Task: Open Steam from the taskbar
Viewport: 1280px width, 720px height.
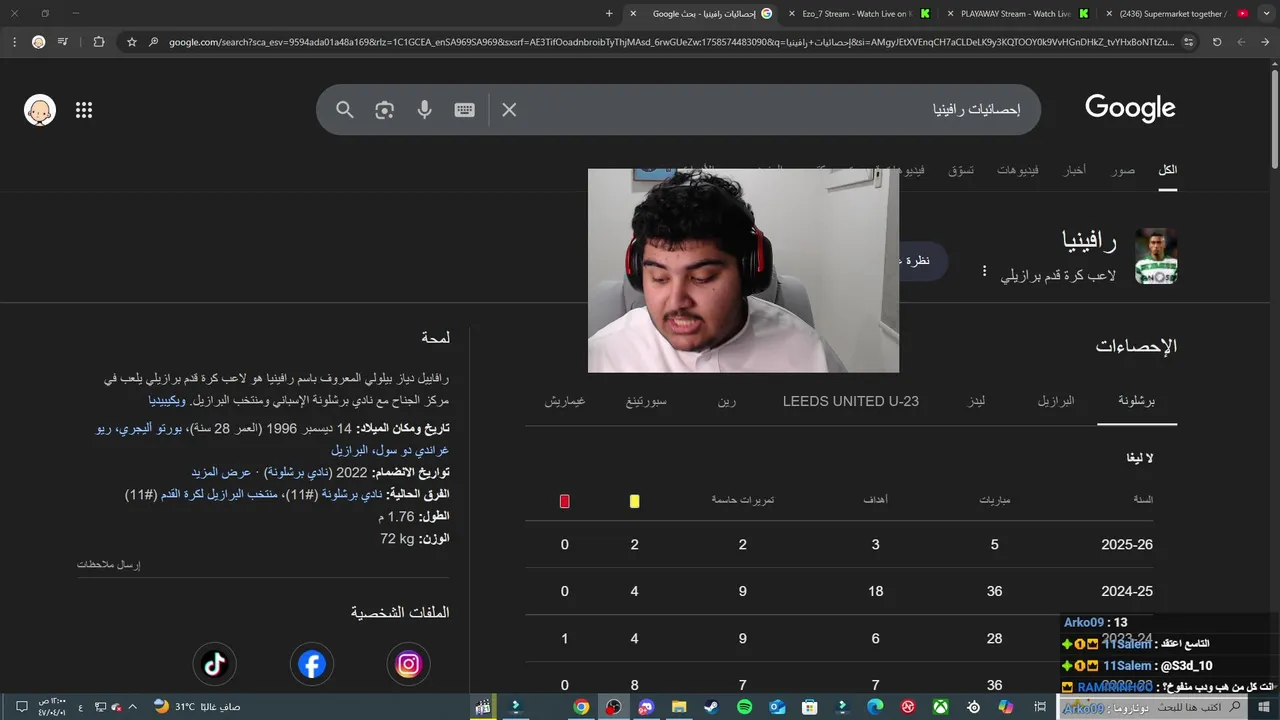Action: (x=711, y=707)
